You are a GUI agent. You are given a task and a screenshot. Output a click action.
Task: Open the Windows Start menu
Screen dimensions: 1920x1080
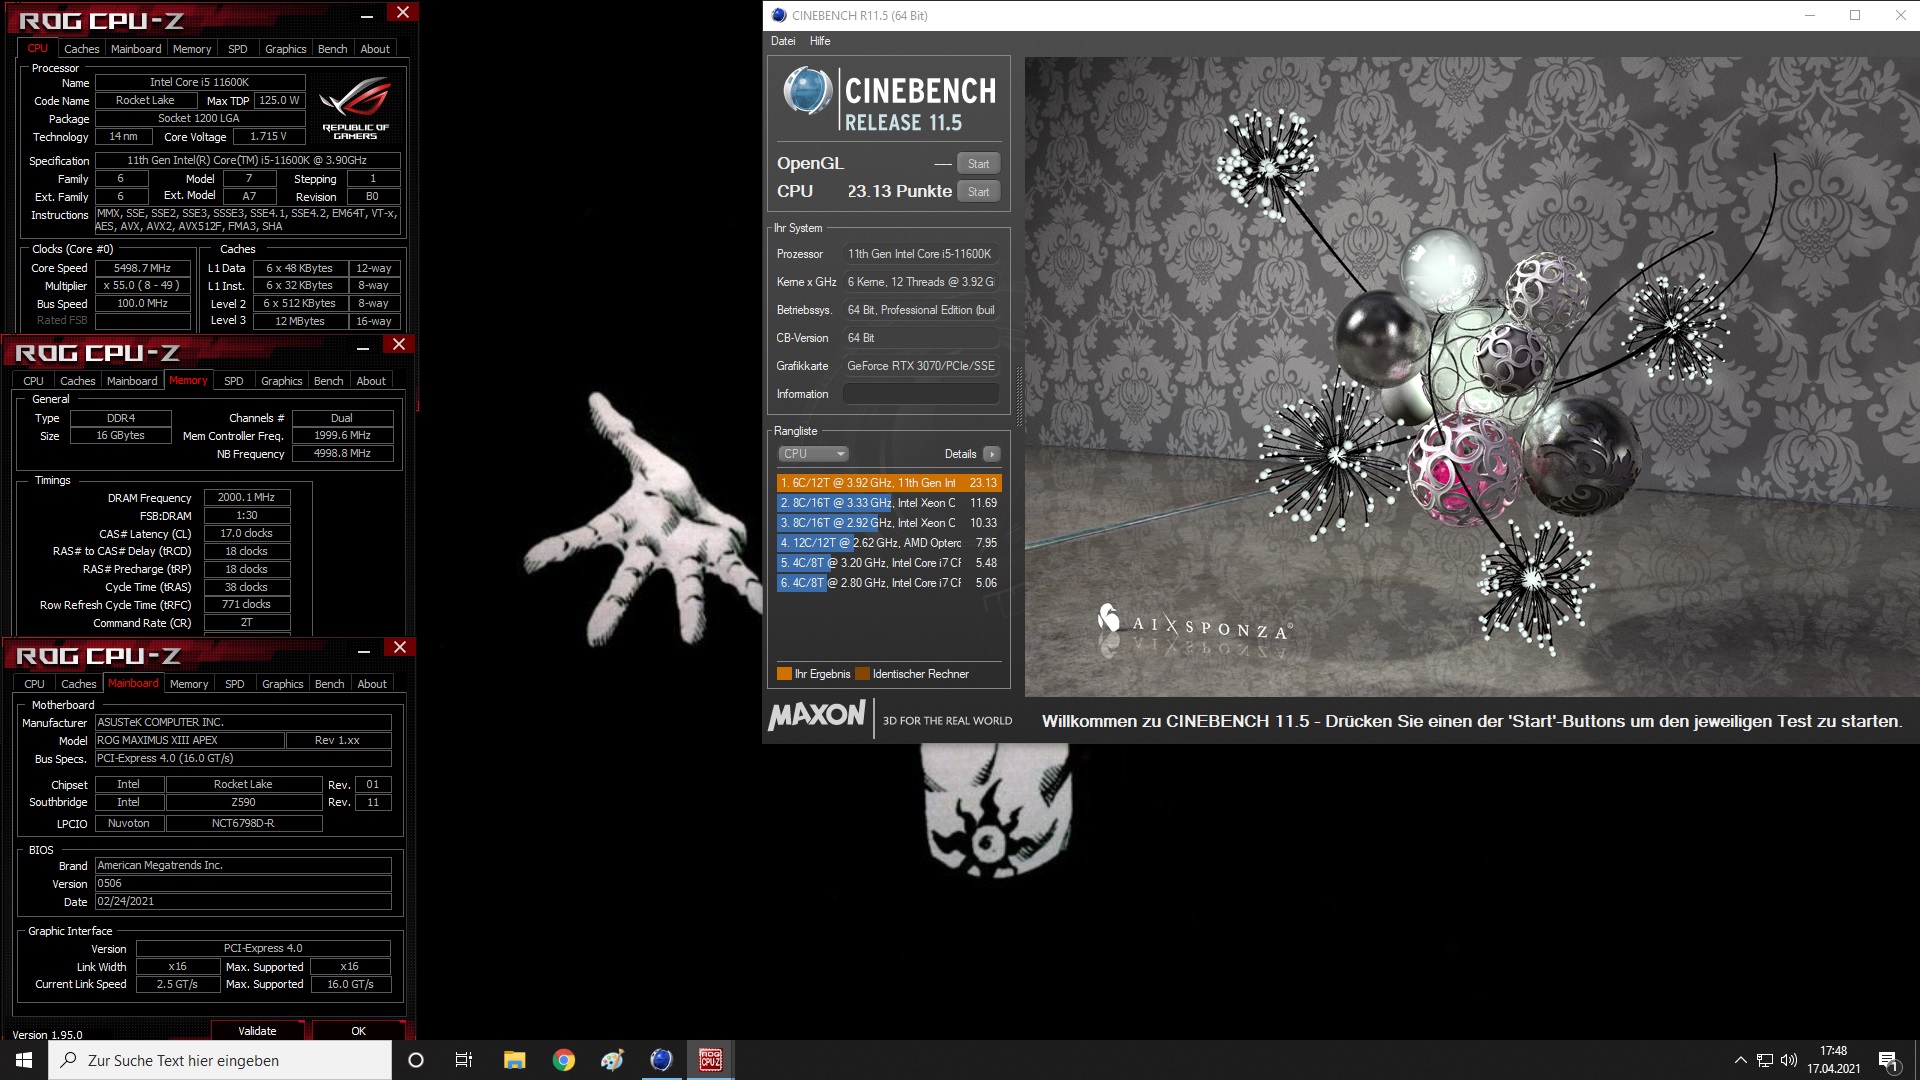click(x=24, y=1060)
